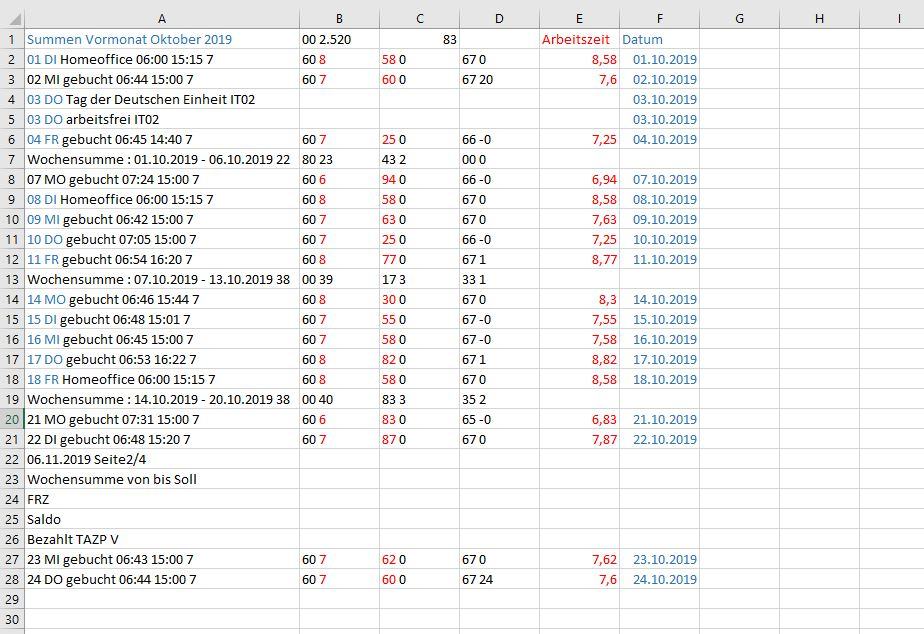The image size is (924, 634).
Task: Select column B header
Action: 339,19
